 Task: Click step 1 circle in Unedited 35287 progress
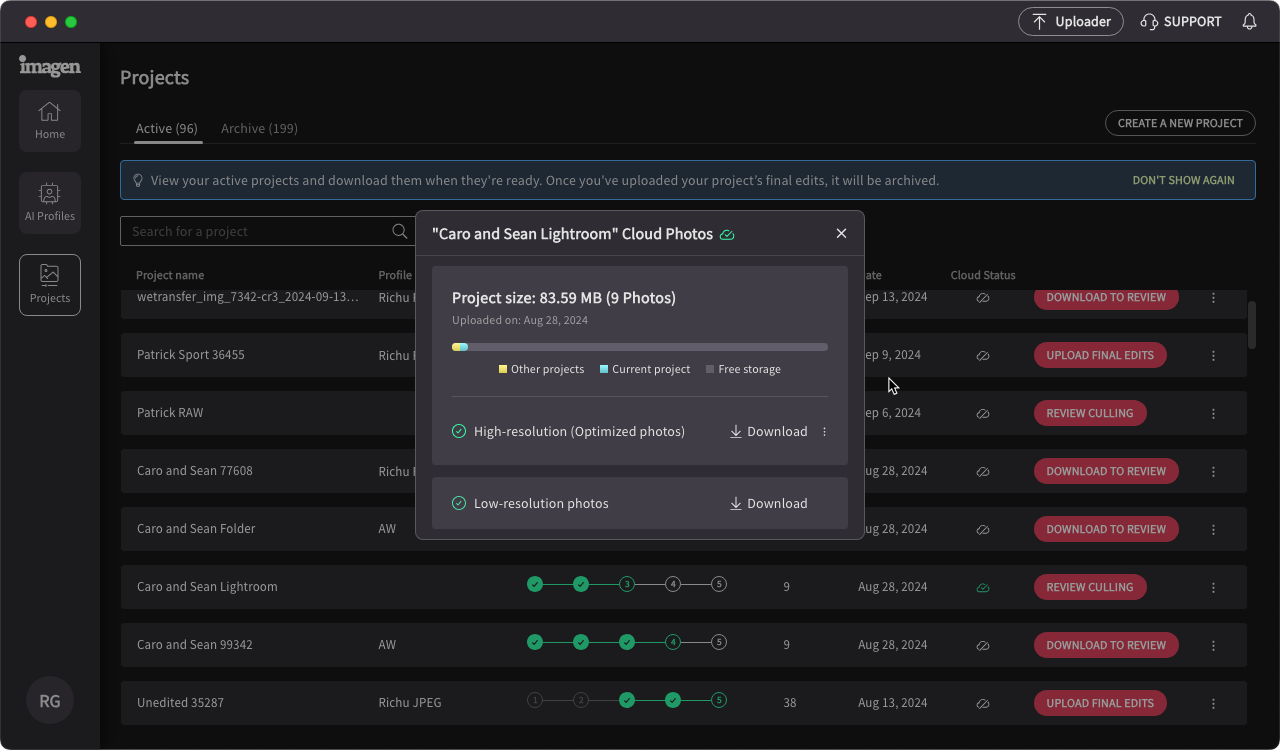coord(535,700)
